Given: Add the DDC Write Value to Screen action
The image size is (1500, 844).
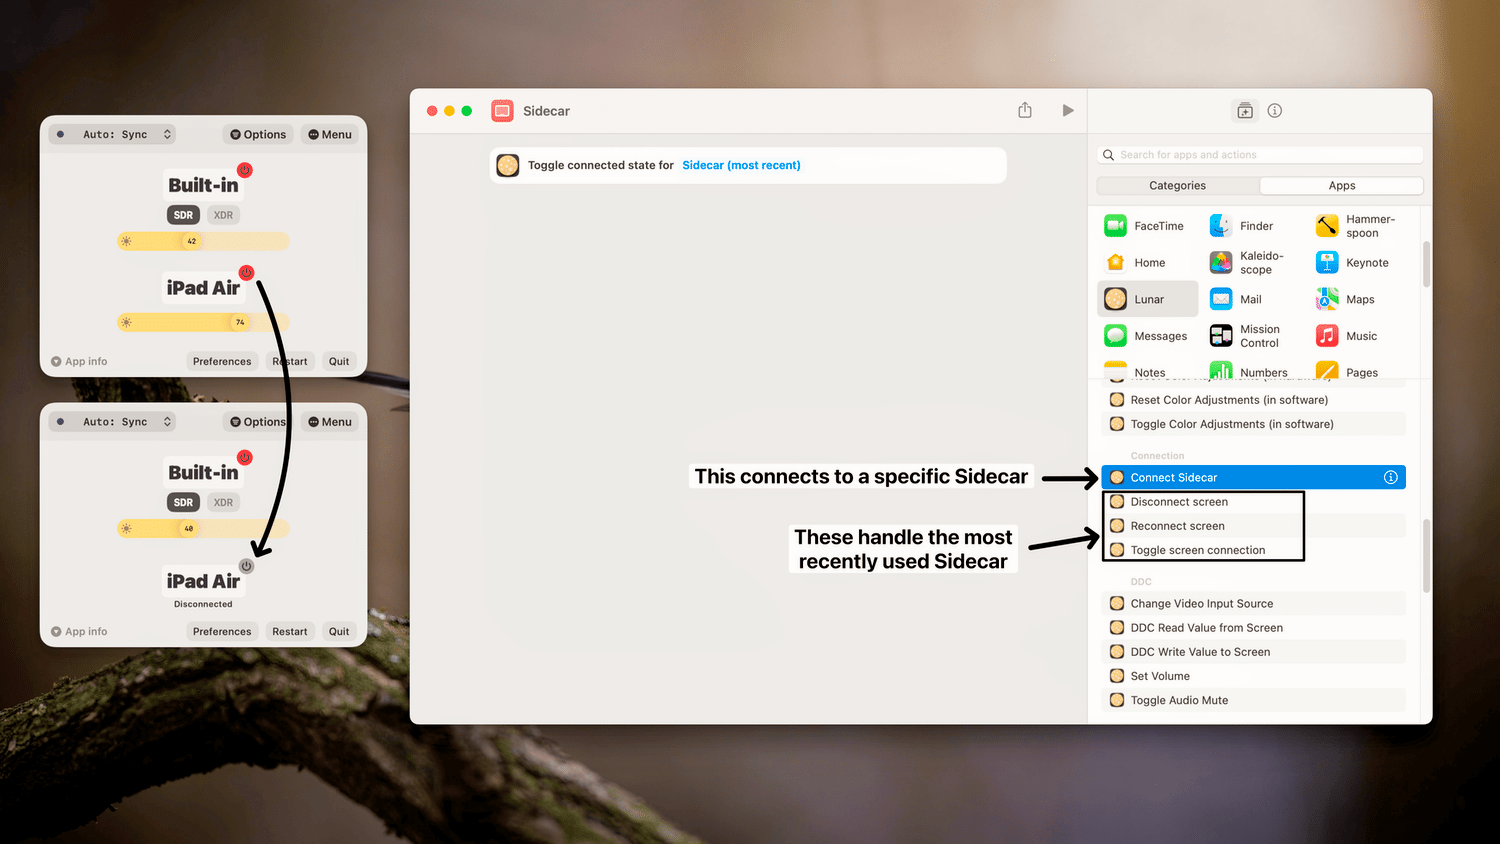Looking at the screenshot, I should [x=1254, y=652].
